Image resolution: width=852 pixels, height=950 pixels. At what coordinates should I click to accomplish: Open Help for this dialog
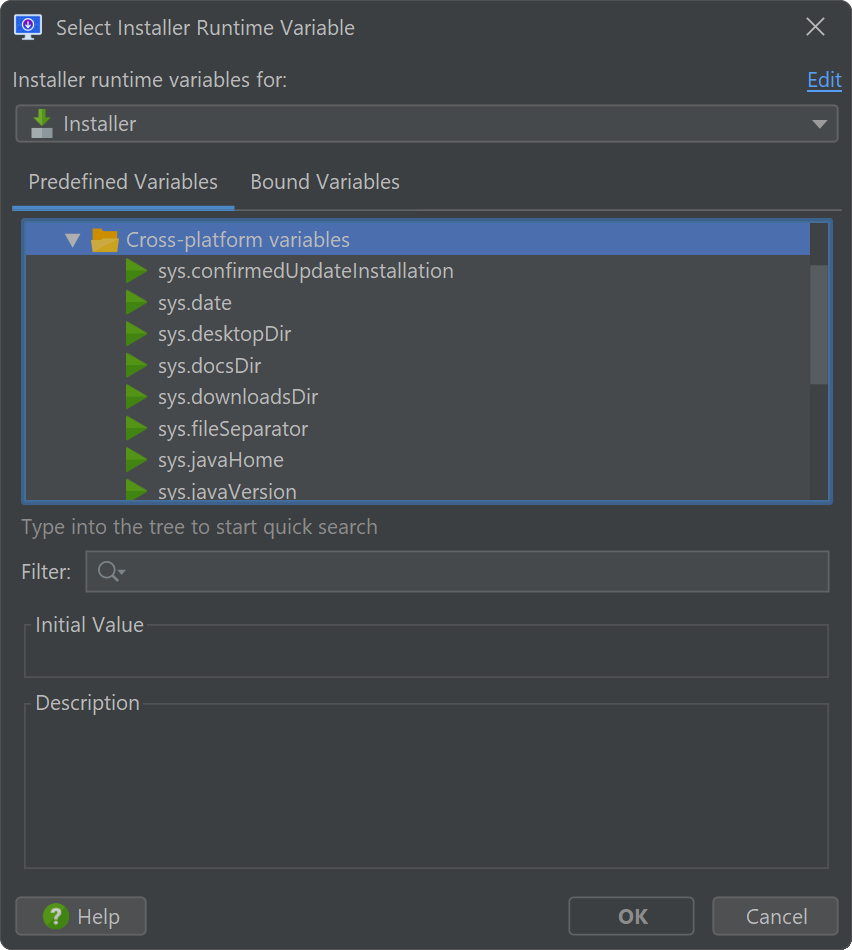click(x=81, y=916)
